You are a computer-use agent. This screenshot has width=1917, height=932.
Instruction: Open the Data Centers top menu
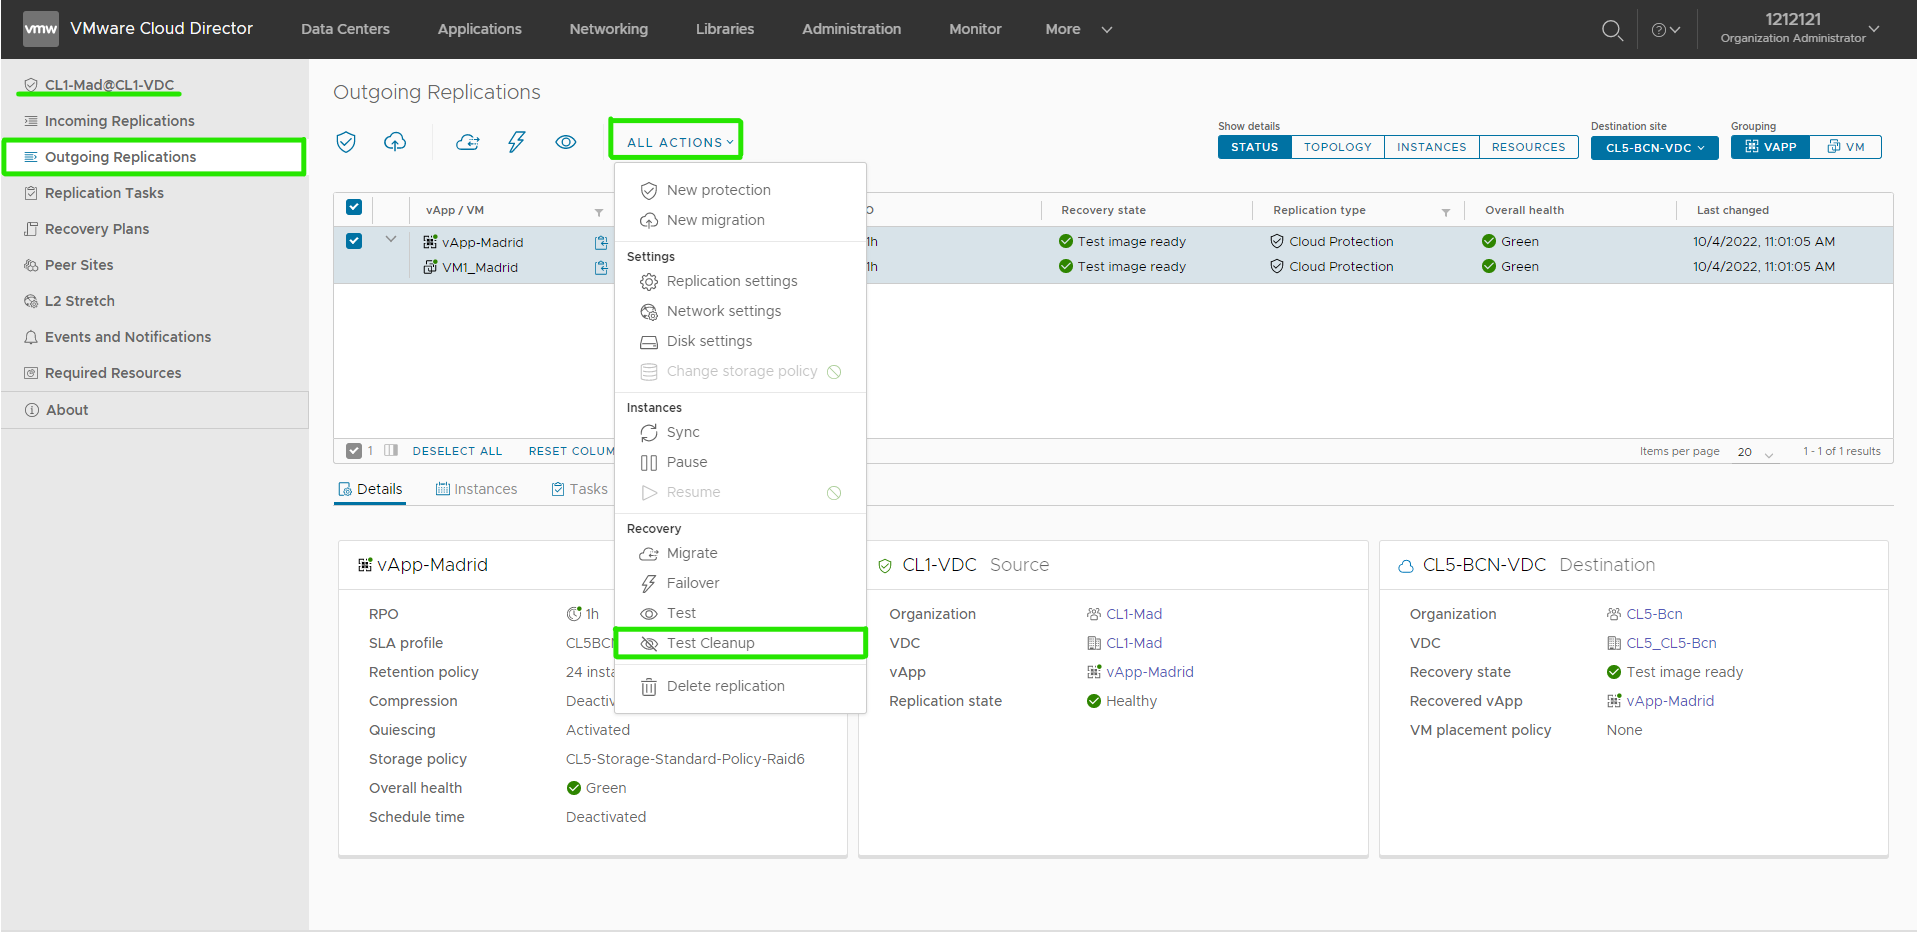click(x=345, y=29)
